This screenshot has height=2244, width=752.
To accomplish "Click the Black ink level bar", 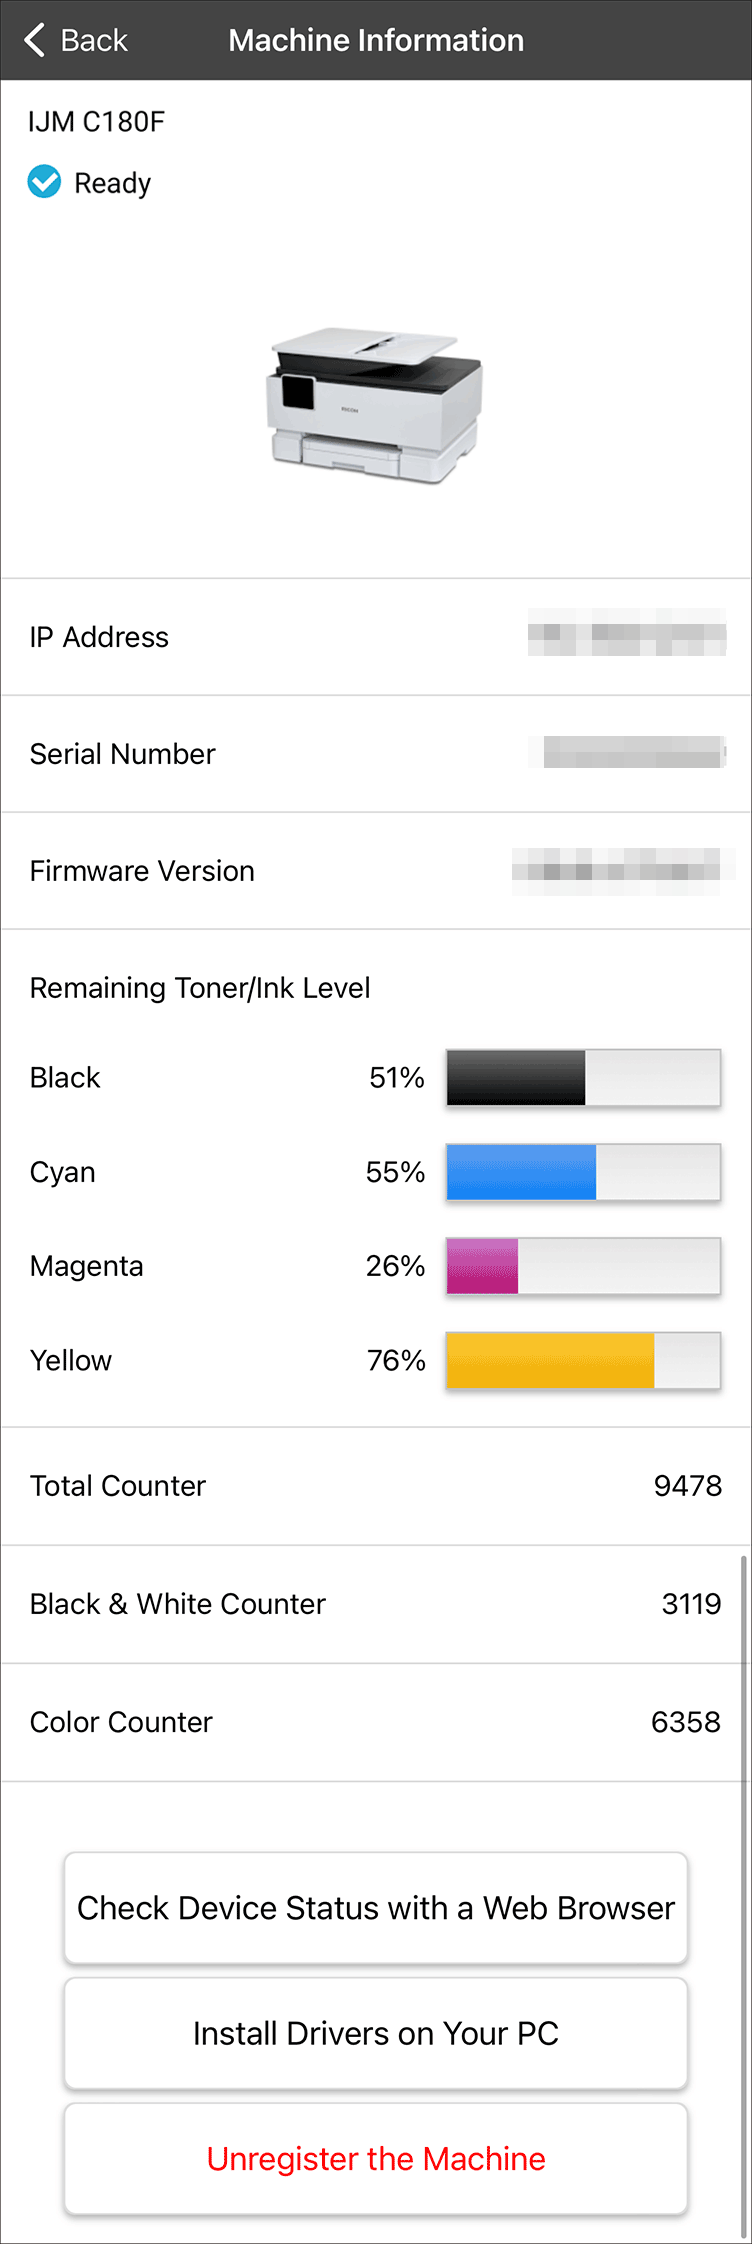I will (x=583, y=1077).
